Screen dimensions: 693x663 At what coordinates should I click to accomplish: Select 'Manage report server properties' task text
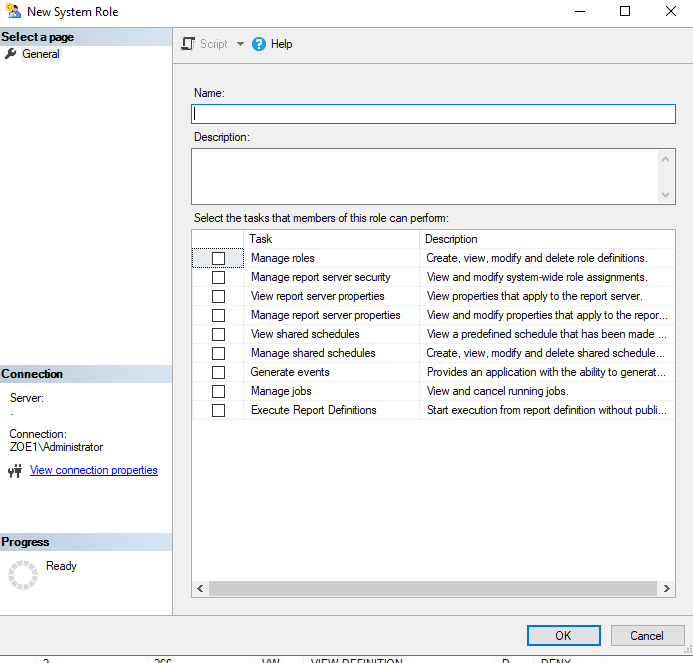(326, 315)
